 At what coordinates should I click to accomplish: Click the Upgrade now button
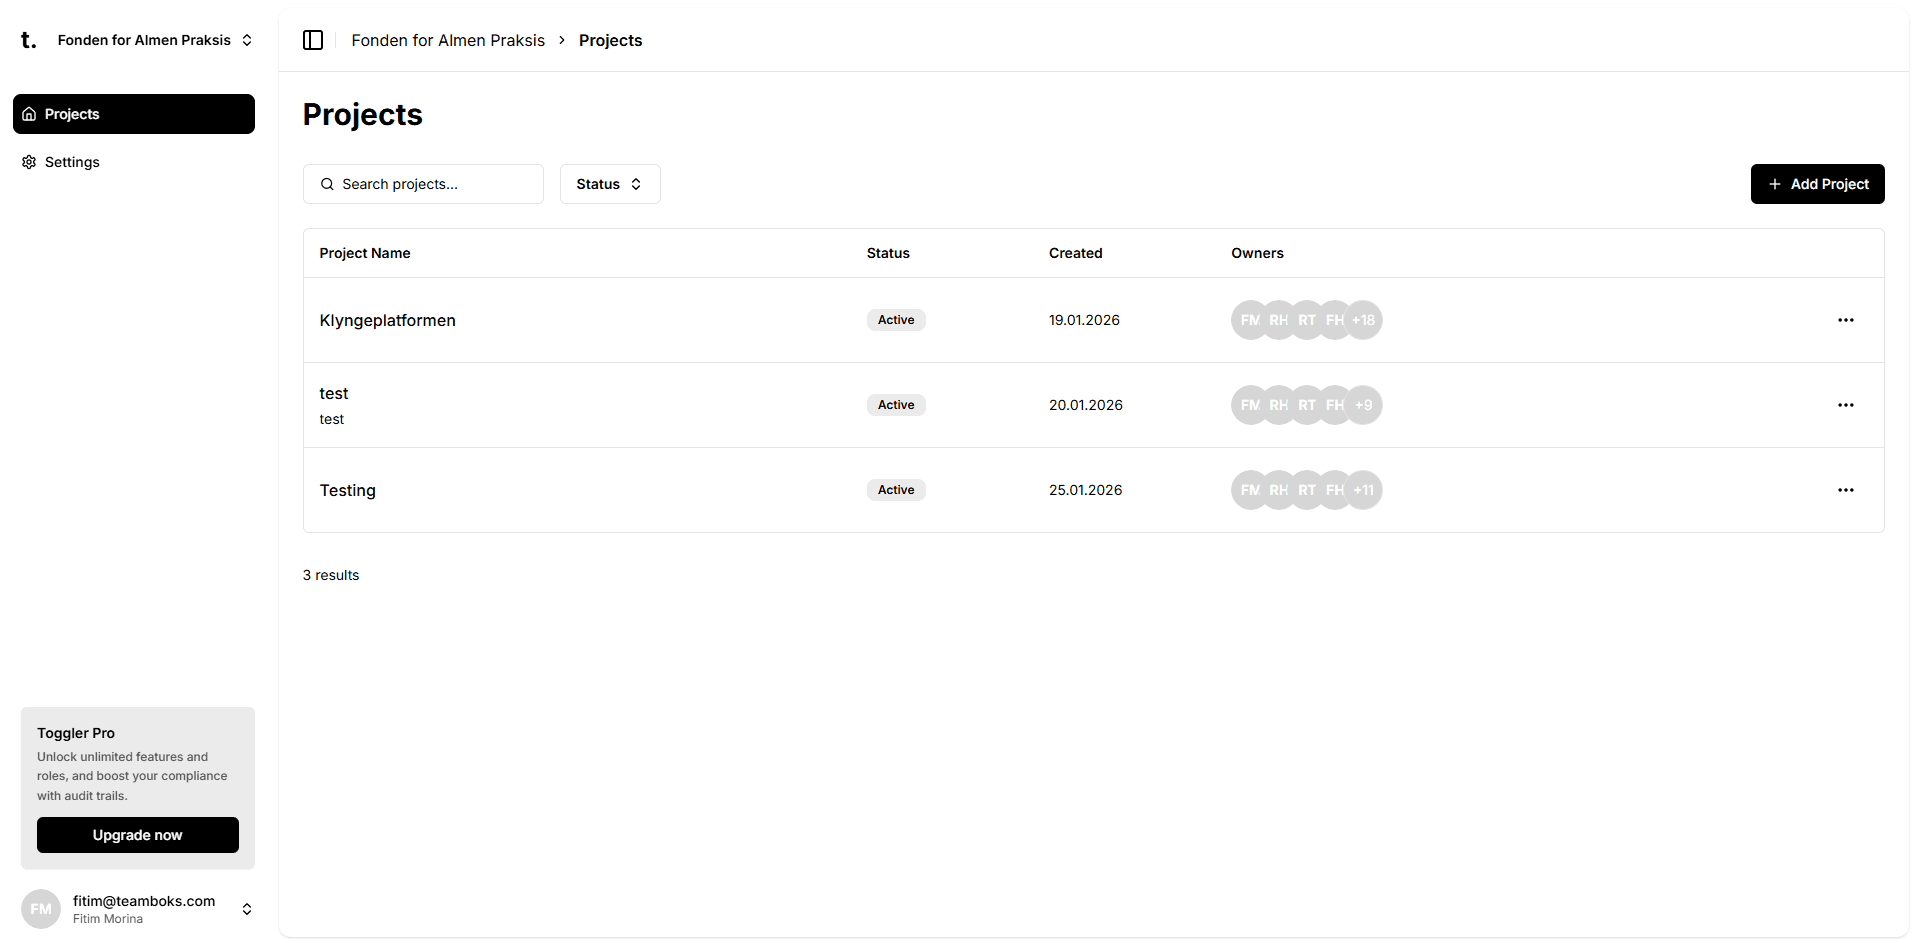[x=138, y=835]
